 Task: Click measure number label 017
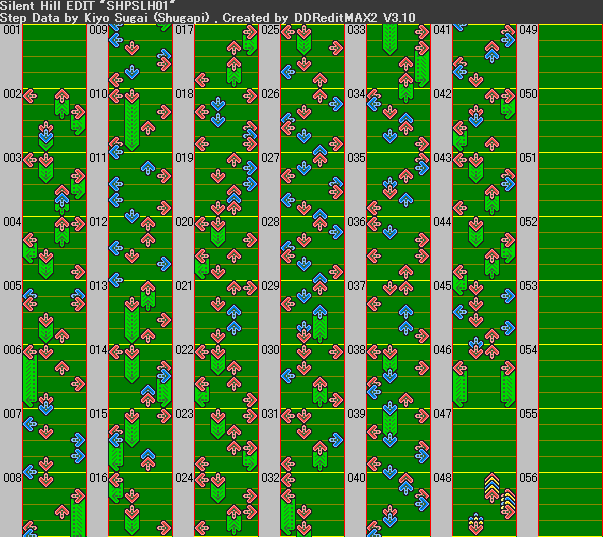click(x=184, y=30)
